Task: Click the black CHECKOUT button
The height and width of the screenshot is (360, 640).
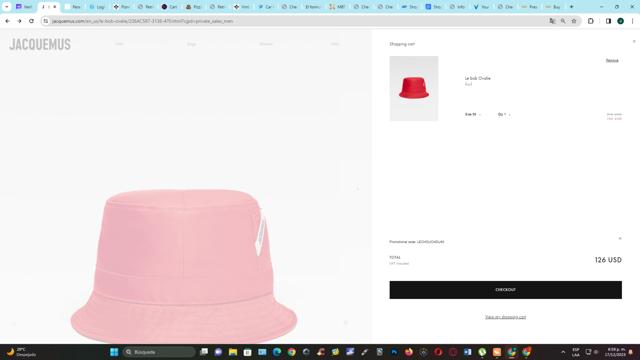Action: tap(505, 290)
